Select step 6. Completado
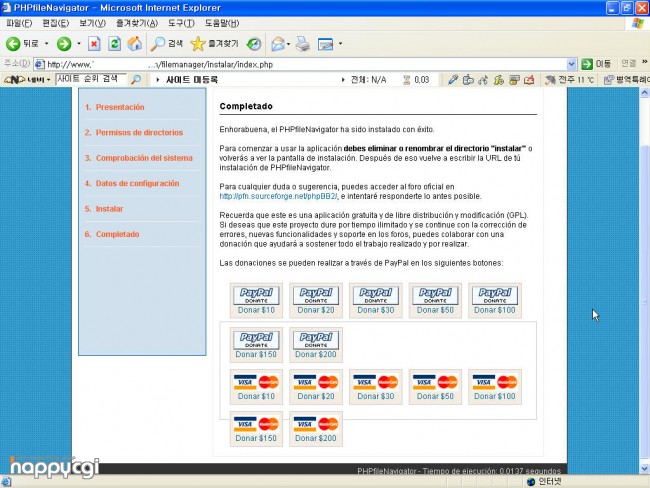 point(112,234)
